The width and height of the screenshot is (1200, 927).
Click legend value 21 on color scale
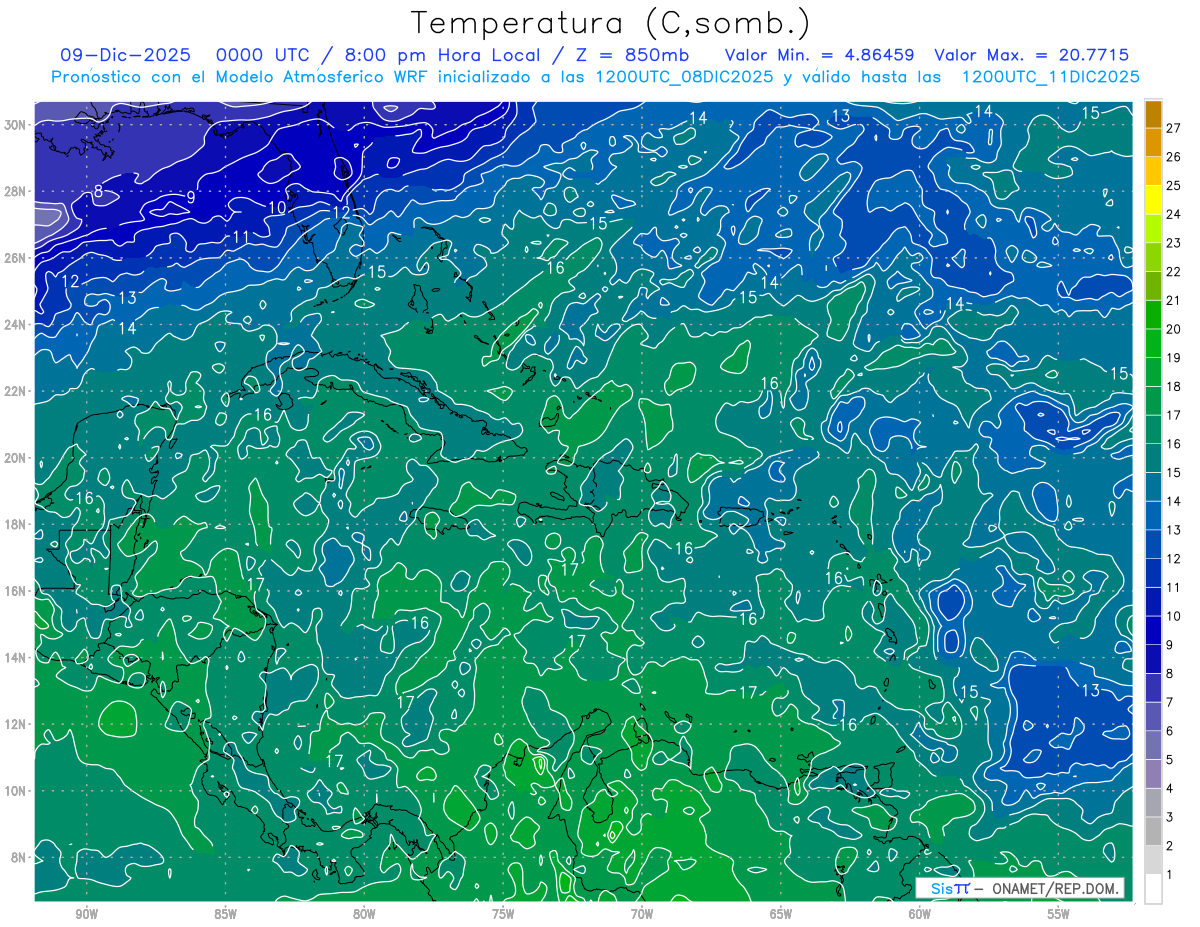1174,300
